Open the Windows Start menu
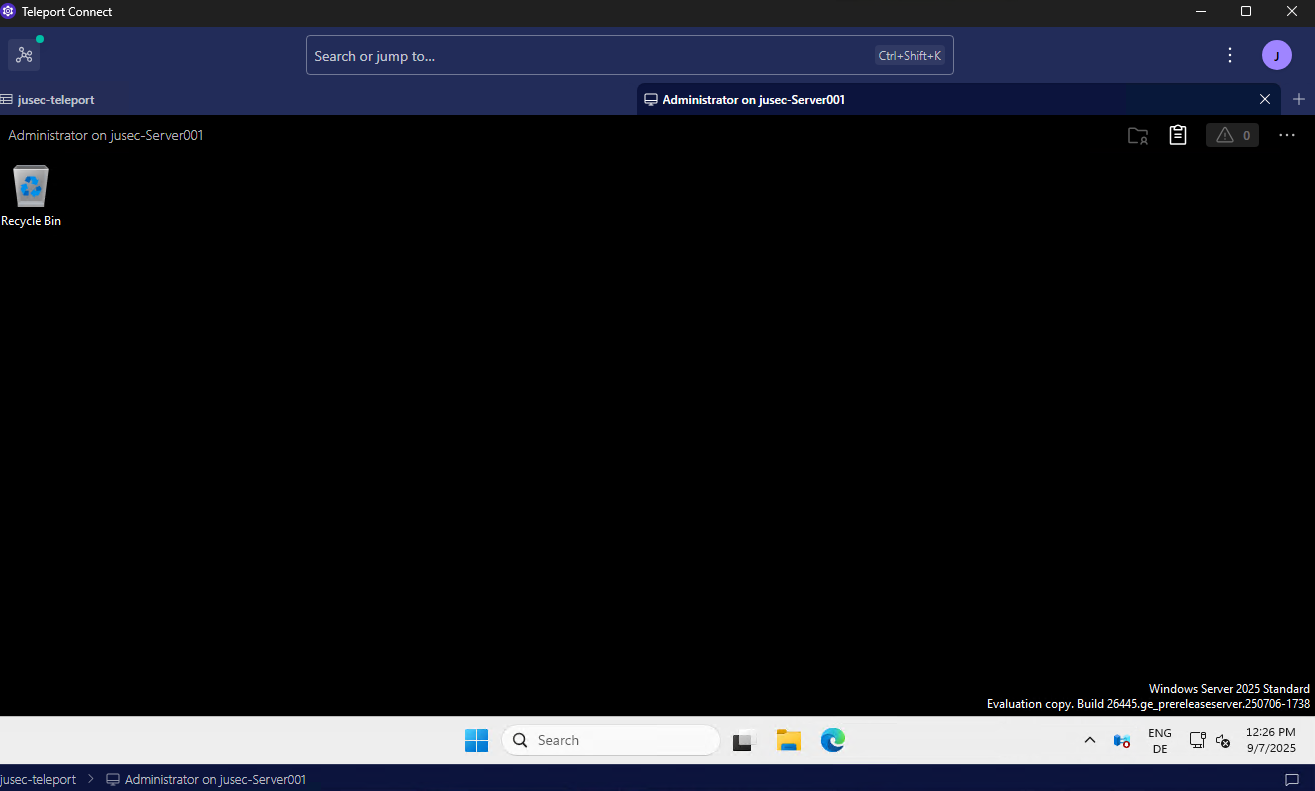This screenshot has width=1315, height=791. [476, 740]
